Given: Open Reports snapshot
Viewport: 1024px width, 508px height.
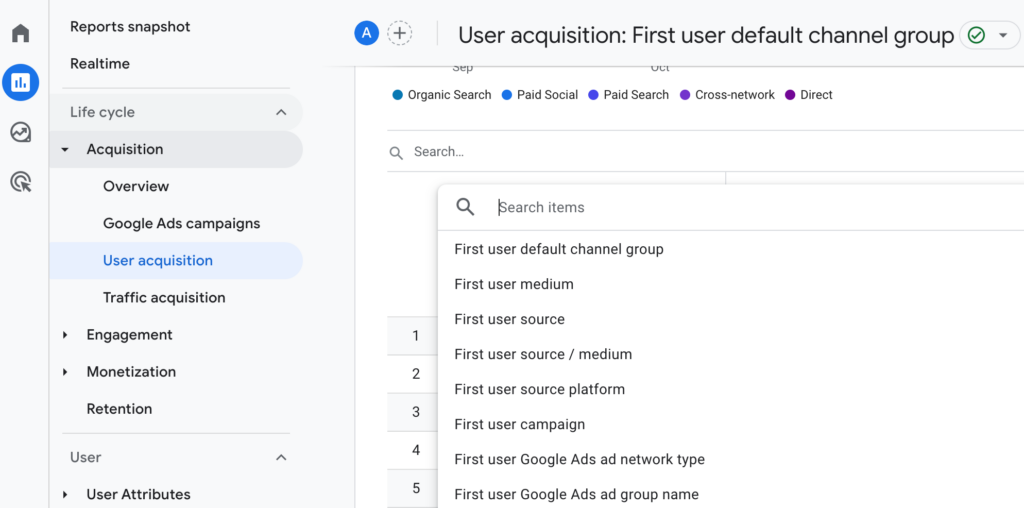Looking at the screenshot, I should click(130, 27).
